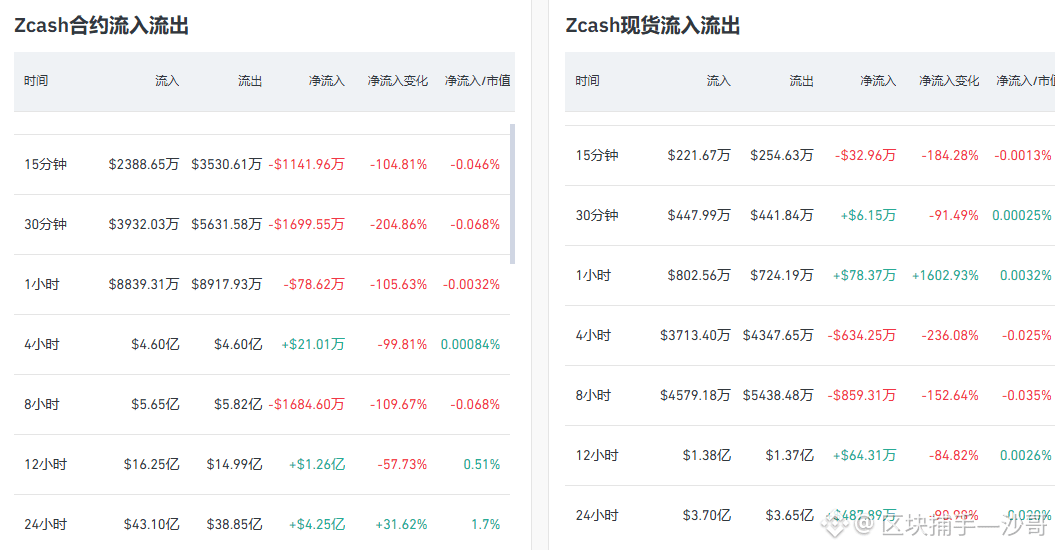Select the 24小时 row in contracts table
The image size is (1055, 550).
(262, 524)
